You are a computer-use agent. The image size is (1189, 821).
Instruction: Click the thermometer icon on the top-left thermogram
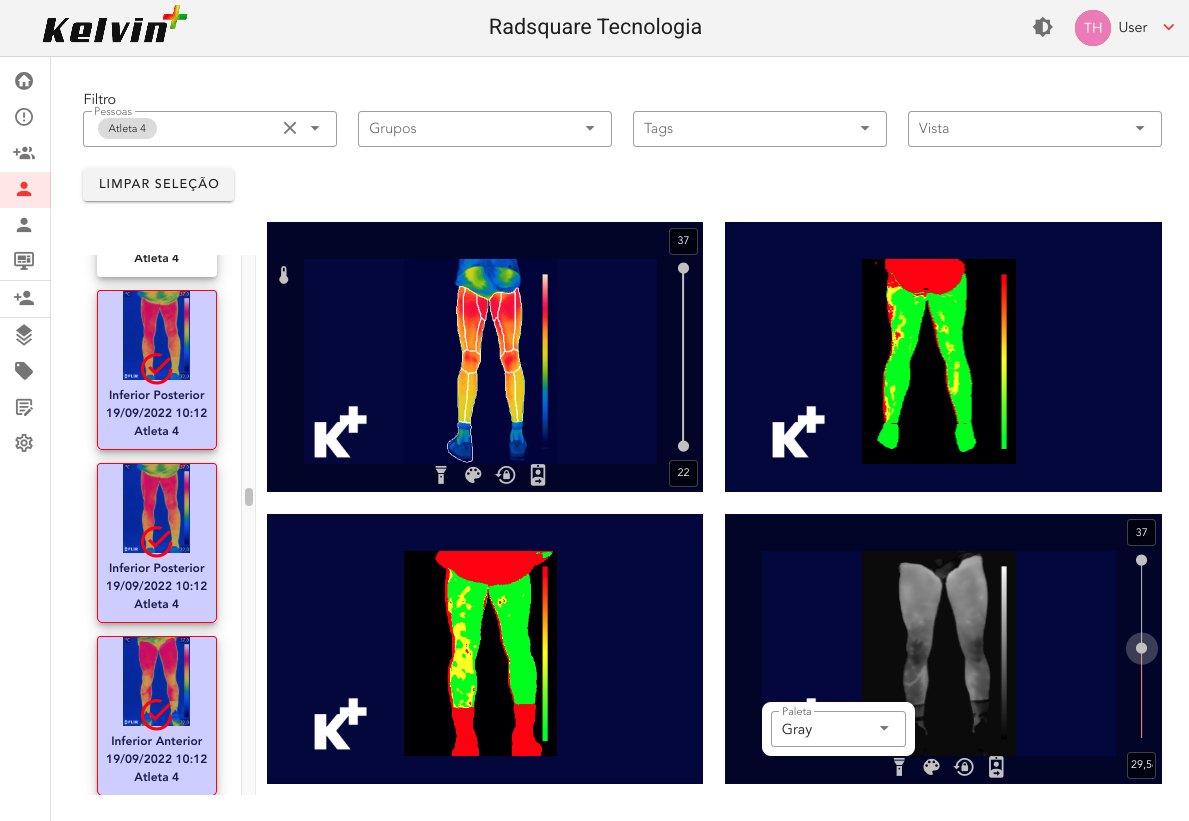tap(284, 275)
